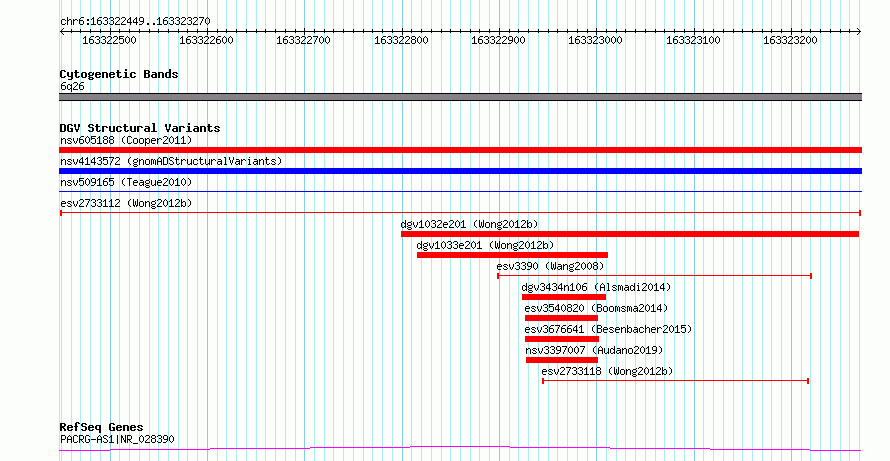Viewport: 890px width, 461px height.
Task: Select the dgv3434n106 (Alsmadi2014) red bar
Action: coord(564,297)
